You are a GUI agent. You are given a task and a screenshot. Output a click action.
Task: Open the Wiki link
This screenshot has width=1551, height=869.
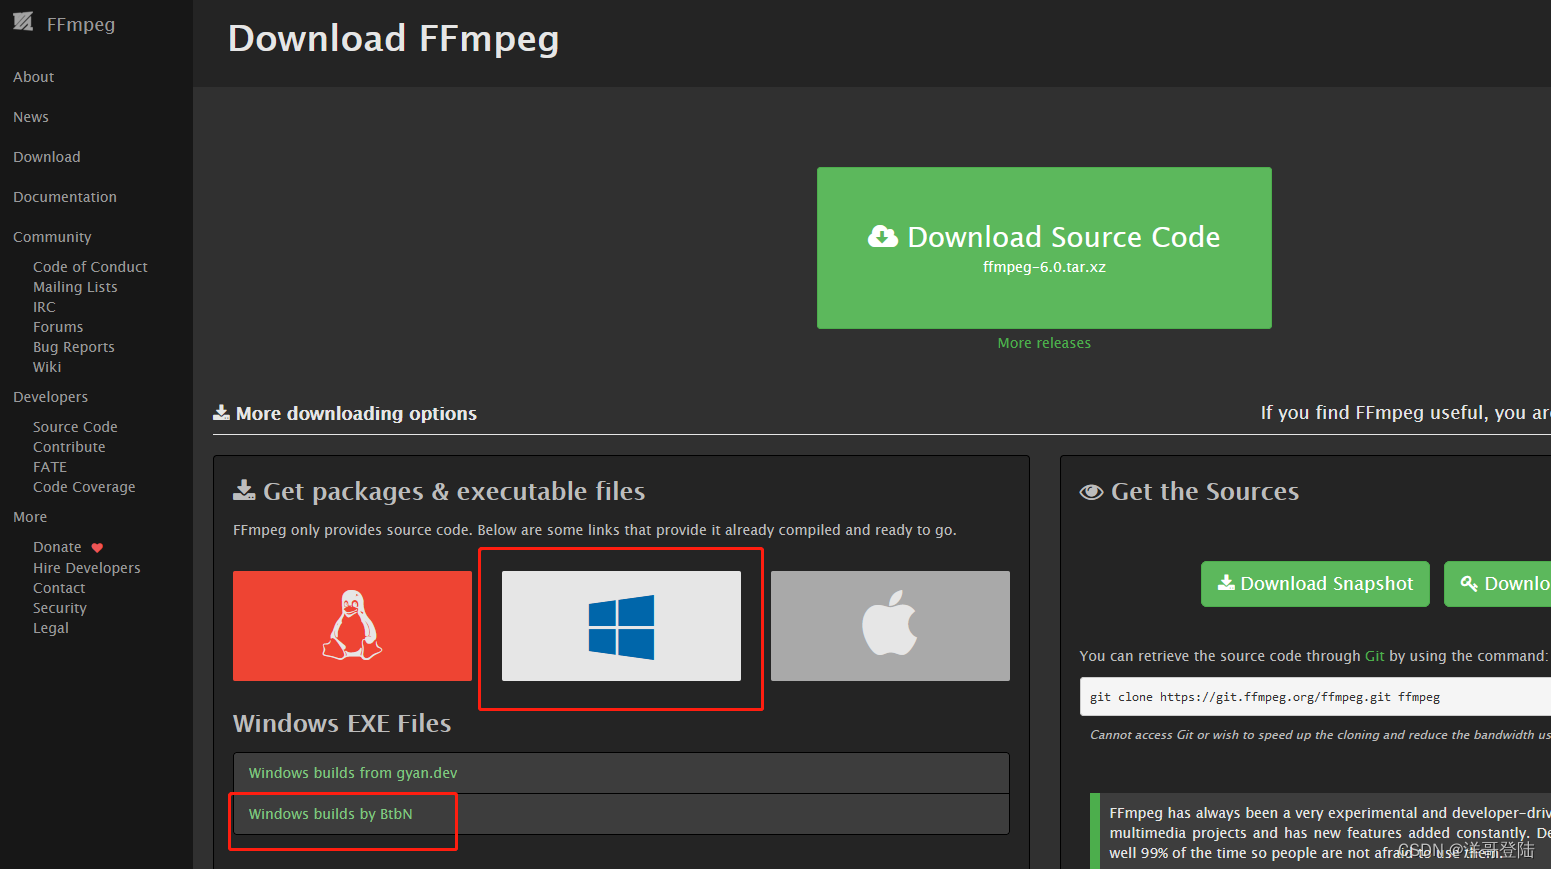coord(47,367)
